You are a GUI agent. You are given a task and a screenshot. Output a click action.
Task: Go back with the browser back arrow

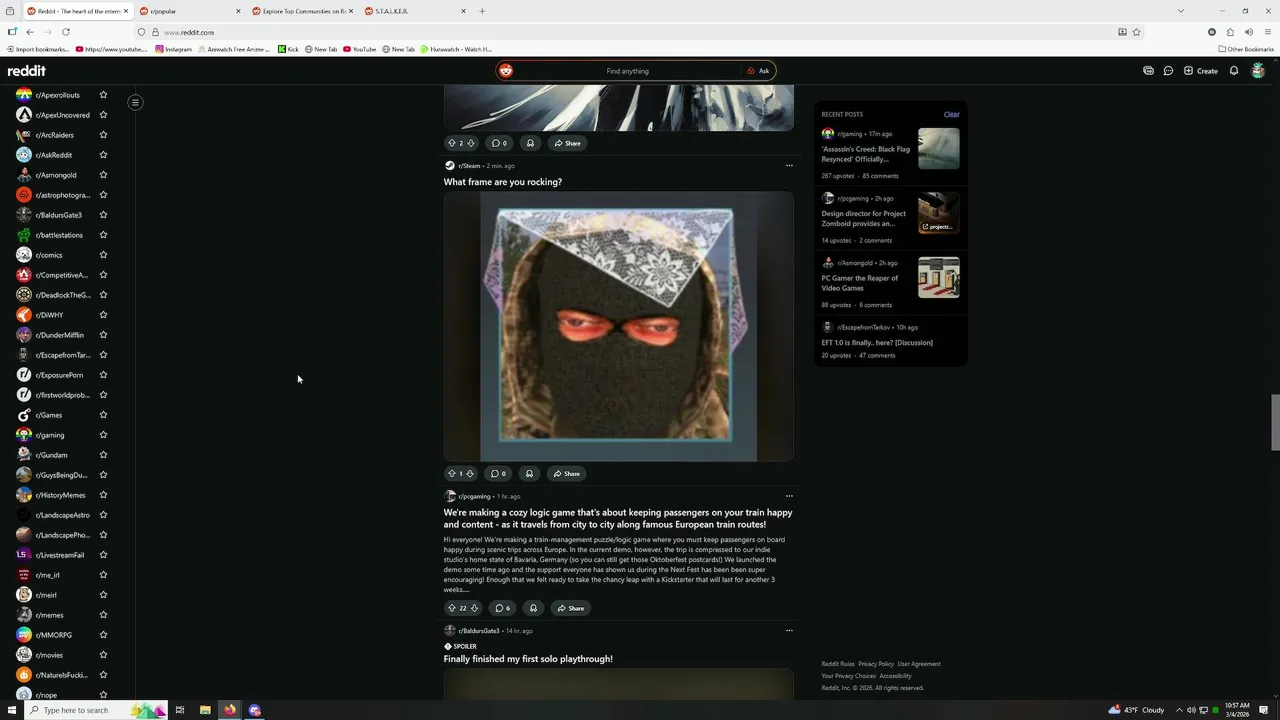pyautogui.click(x=30, y=32)
